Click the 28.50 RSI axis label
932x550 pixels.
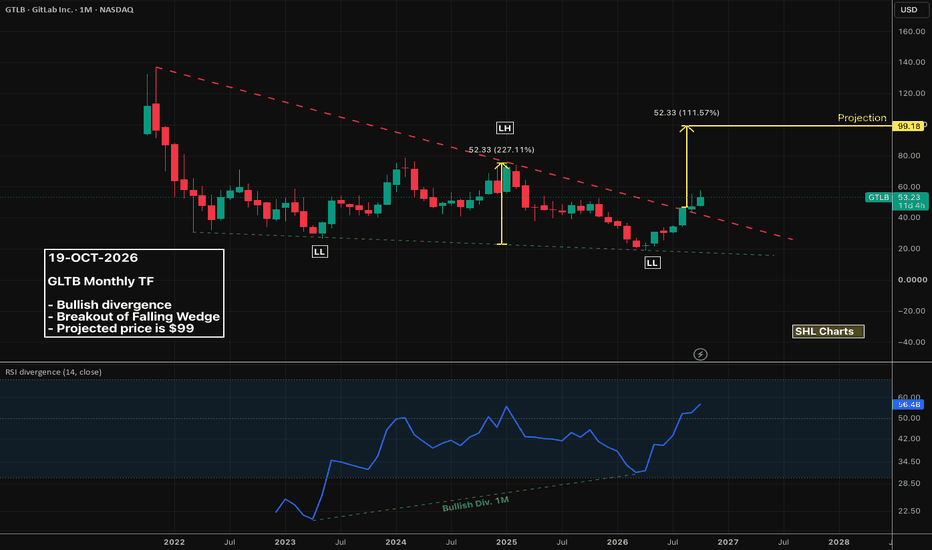909,483
